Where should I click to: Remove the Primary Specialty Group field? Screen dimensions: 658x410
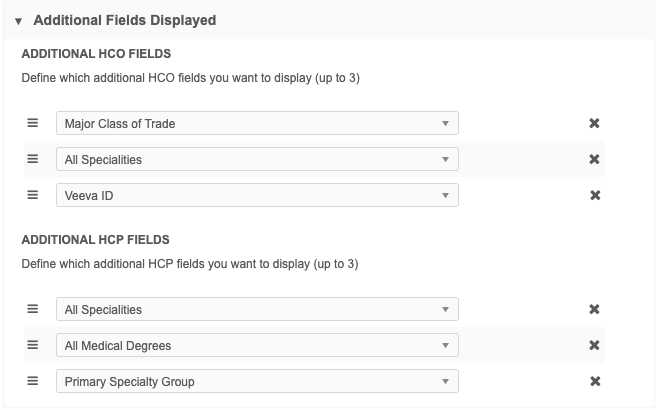[x=594, y=381]
